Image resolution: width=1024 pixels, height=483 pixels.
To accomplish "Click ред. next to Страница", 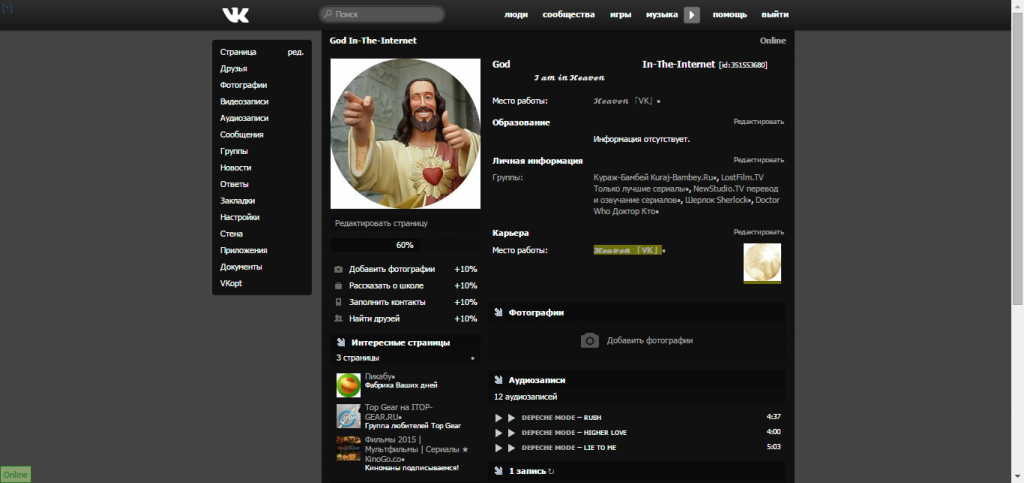I will click(296, 52).
